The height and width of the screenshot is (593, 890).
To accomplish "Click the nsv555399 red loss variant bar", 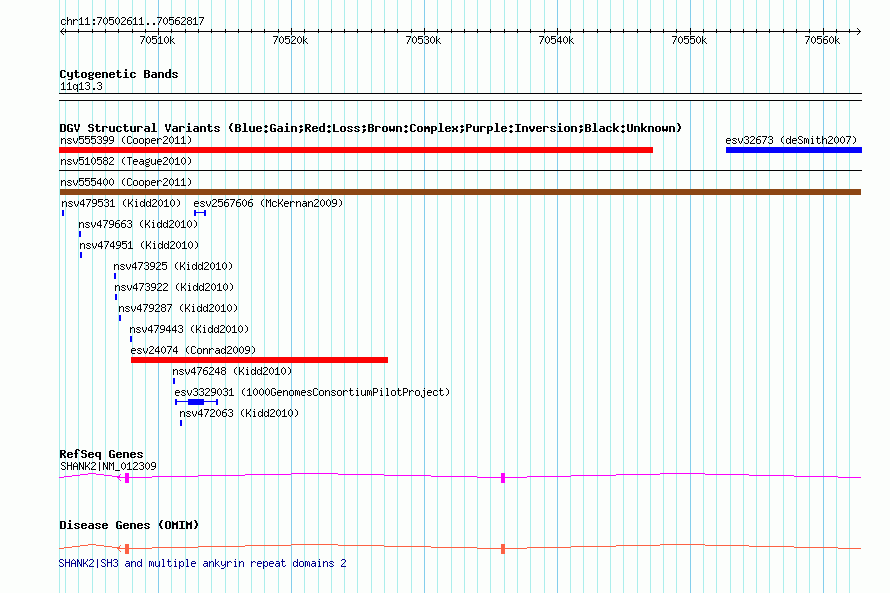I will click(356, 150).
